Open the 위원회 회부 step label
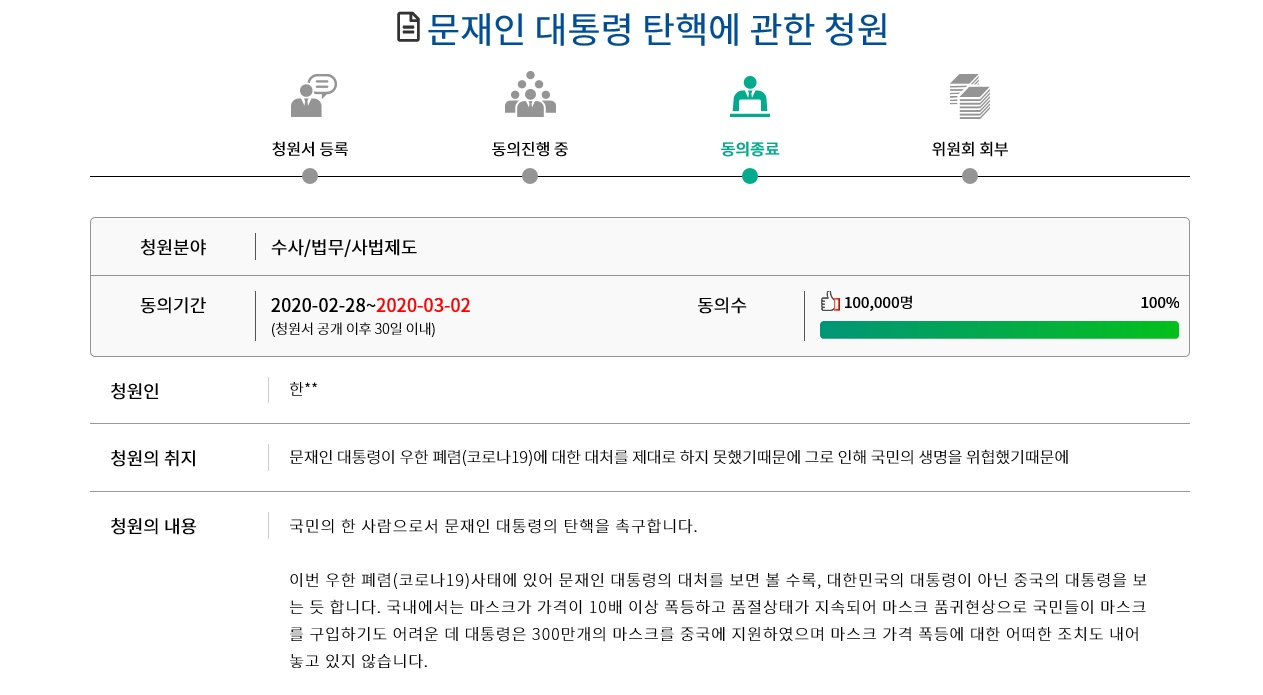 [970, 149]
